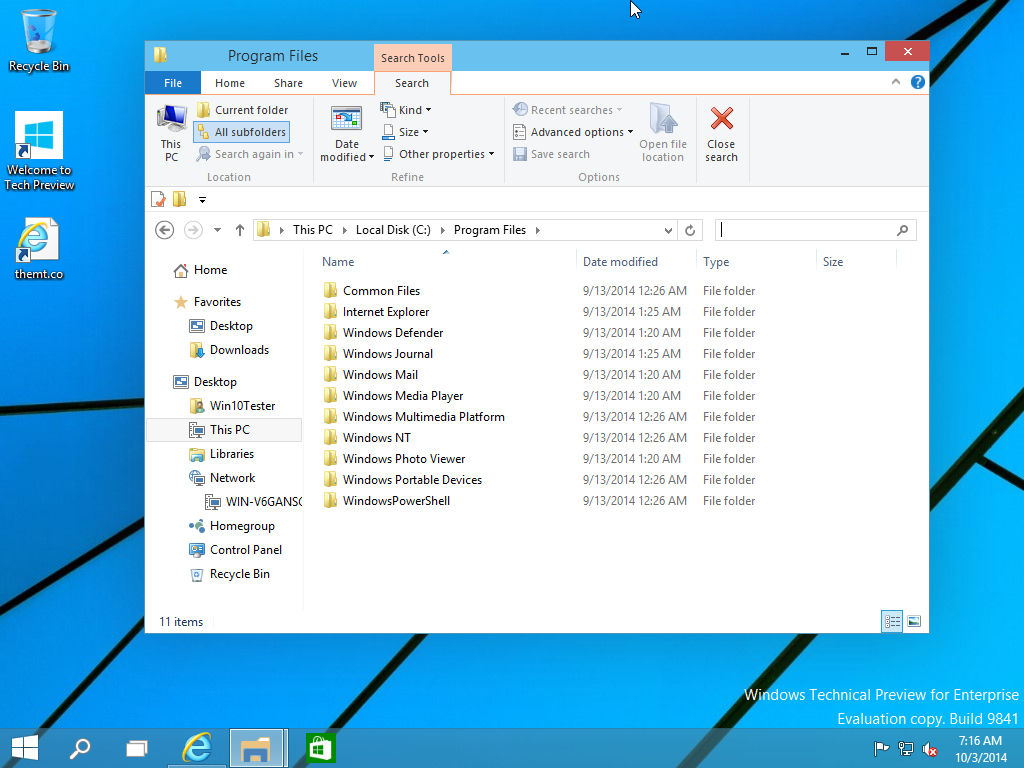This screenshot has width=1024, height=768.
Task: Toggle All subfolders search option
Action: coord(241,131)
